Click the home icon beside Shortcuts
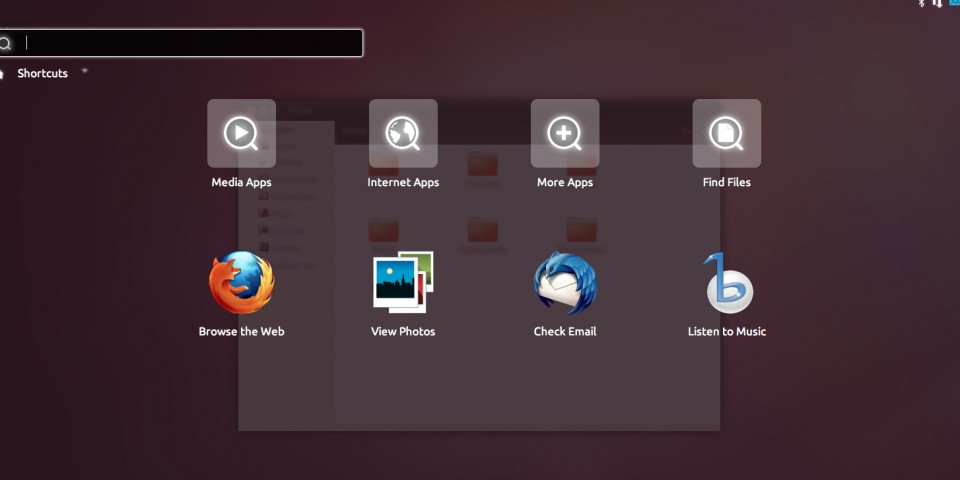Screen dimensions: 960x480 point(1,74)
